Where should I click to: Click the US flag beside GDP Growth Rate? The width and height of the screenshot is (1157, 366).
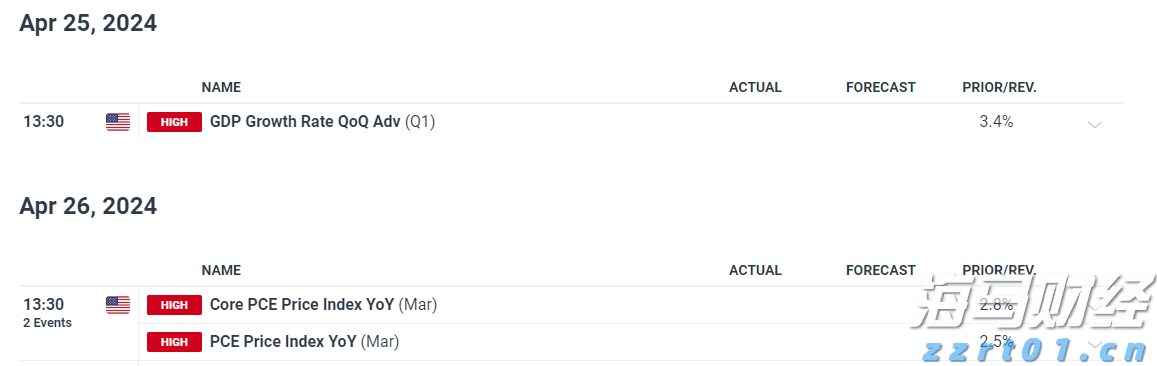point(118,122)
